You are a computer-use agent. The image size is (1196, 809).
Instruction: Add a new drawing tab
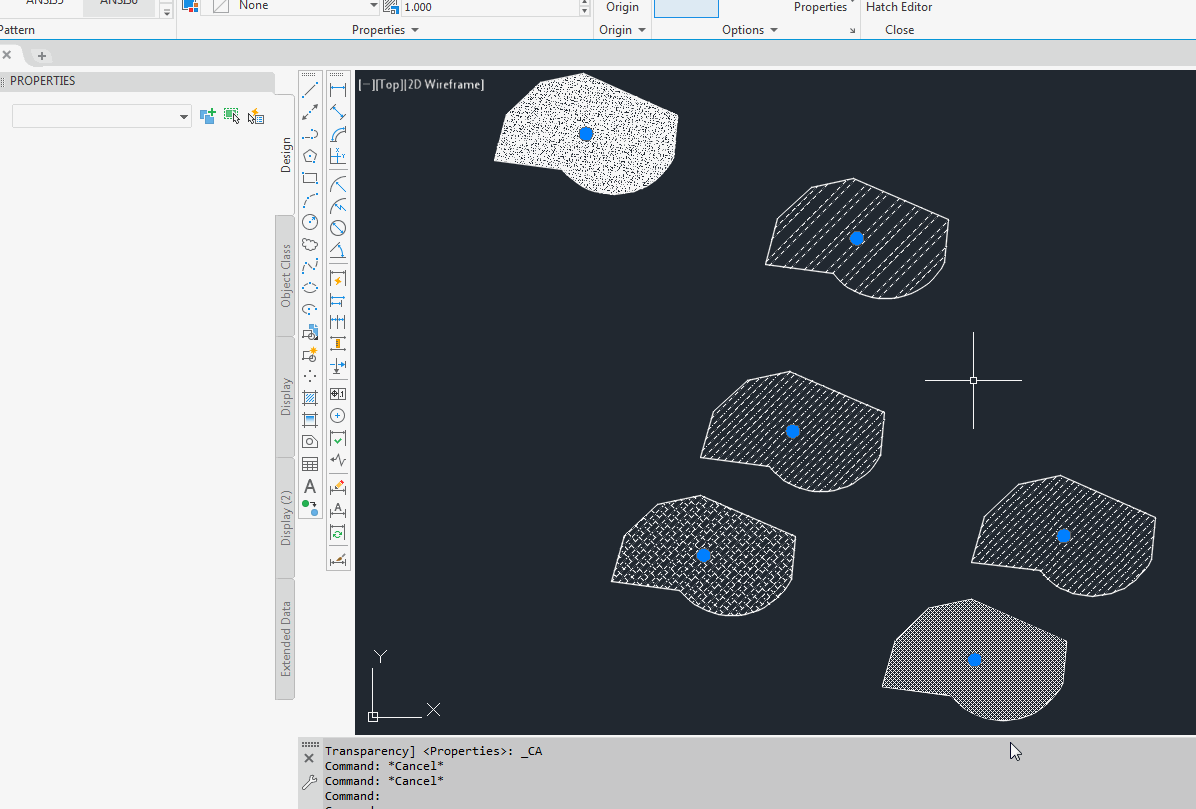tap(42, 56)
